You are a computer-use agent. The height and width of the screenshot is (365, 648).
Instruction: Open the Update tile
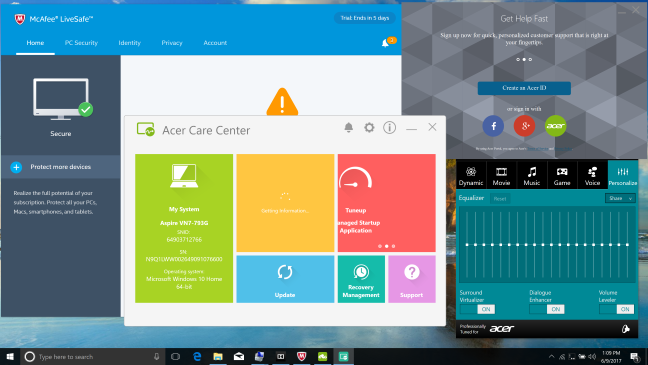(x=285, y=279)
